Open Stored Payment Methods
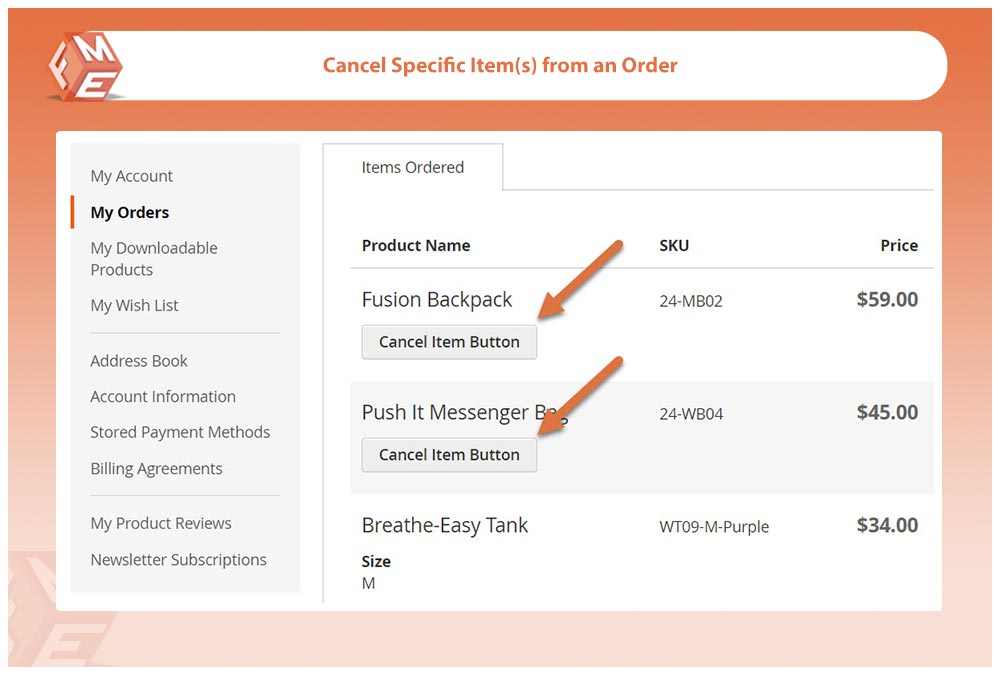 click(x=180, y=432)
